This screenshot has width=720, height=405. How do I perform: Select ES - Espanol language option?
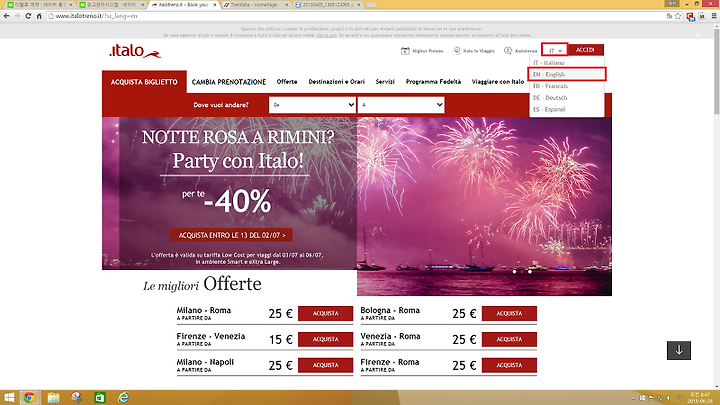click(567, 109)
